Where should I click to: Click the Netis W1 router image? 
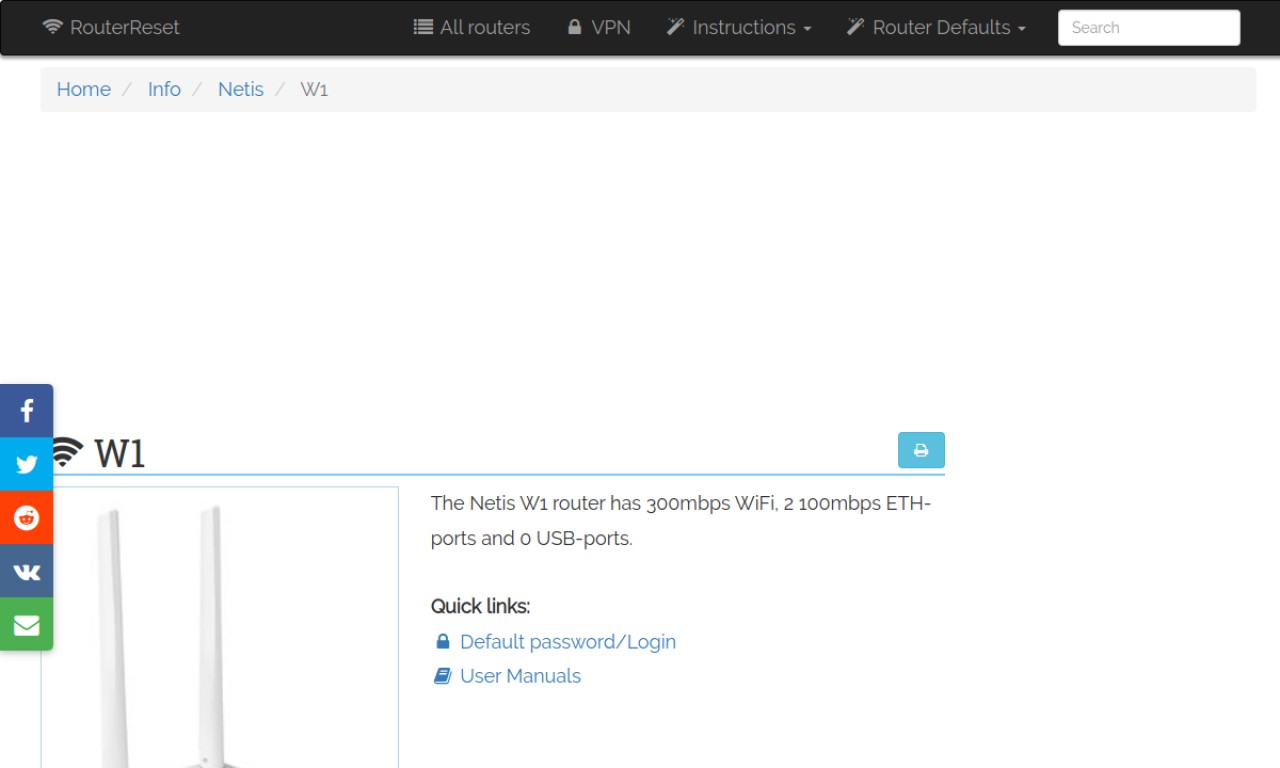pyautogui.click(x=220, y=628)
